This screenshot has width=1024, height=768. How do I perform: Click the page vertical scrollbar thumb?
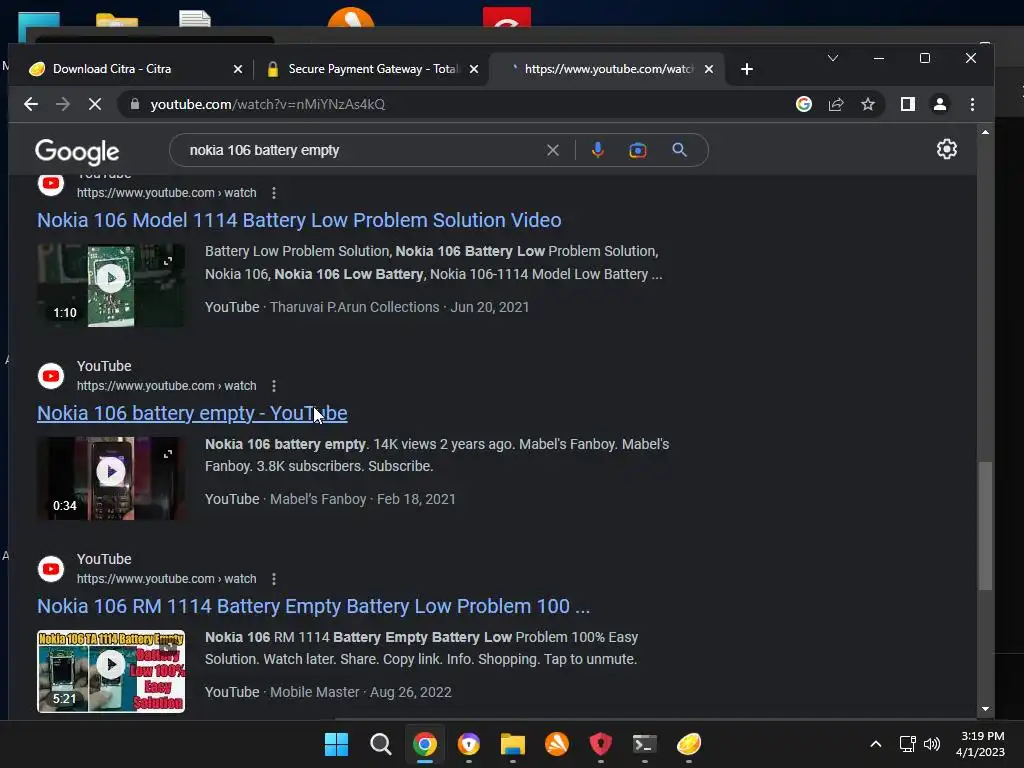(x=985, y=526)
